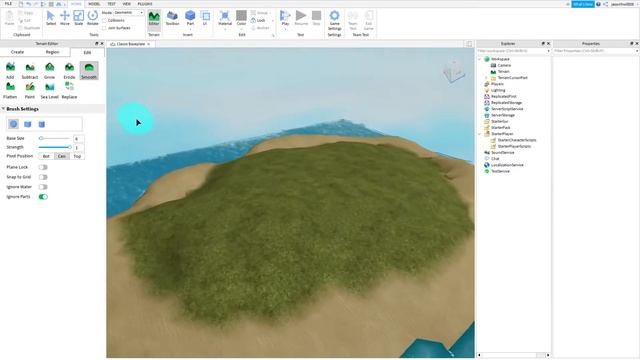The image size is (640, 360).
Task: Open the UI insert tool
Action: coord(205,18)
